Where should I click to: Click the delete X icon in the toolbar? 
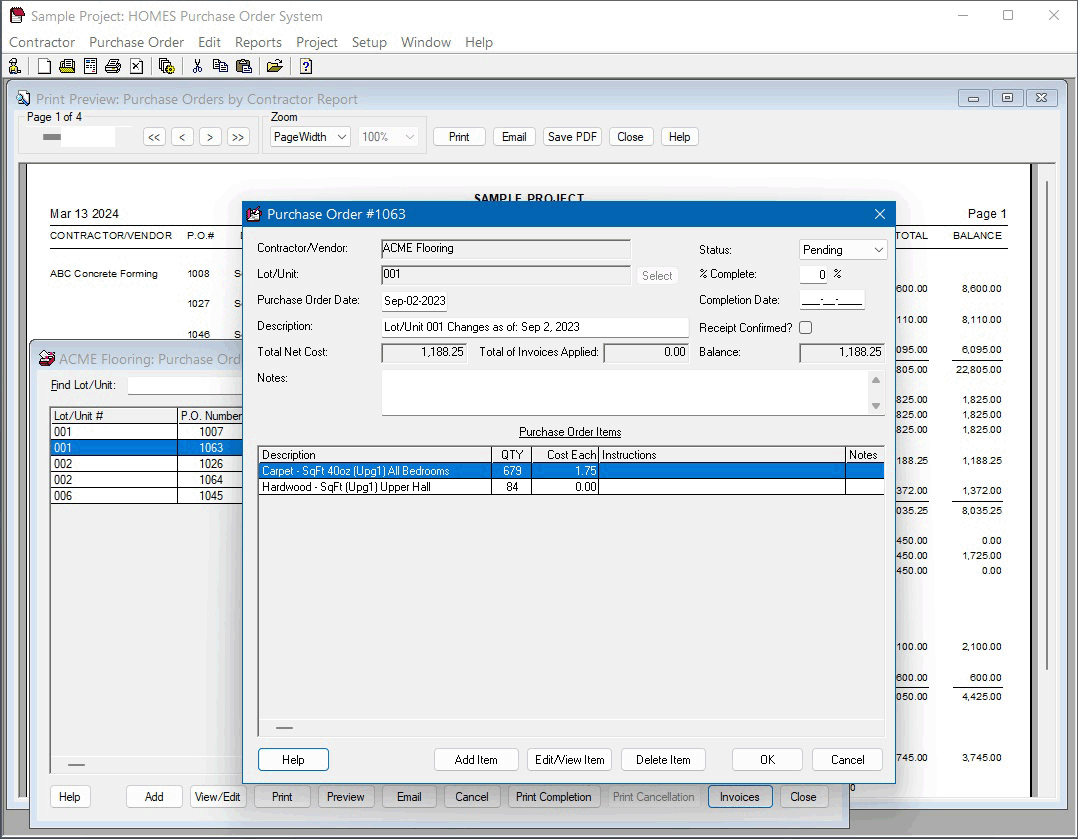136,66
